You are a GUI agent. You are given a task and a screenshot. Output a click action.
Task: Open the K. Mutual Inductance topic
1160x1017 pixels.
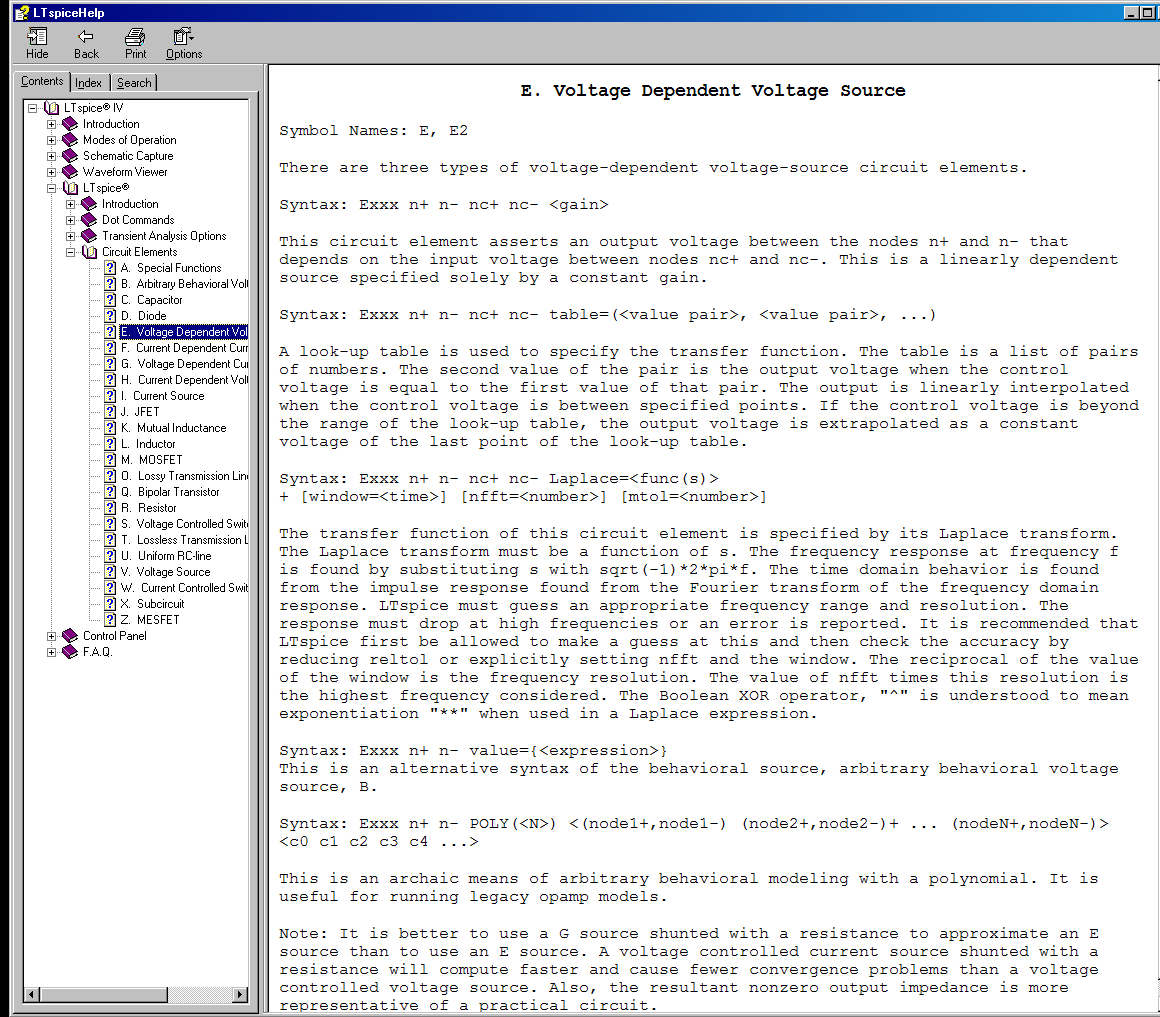tap(174, 428)
